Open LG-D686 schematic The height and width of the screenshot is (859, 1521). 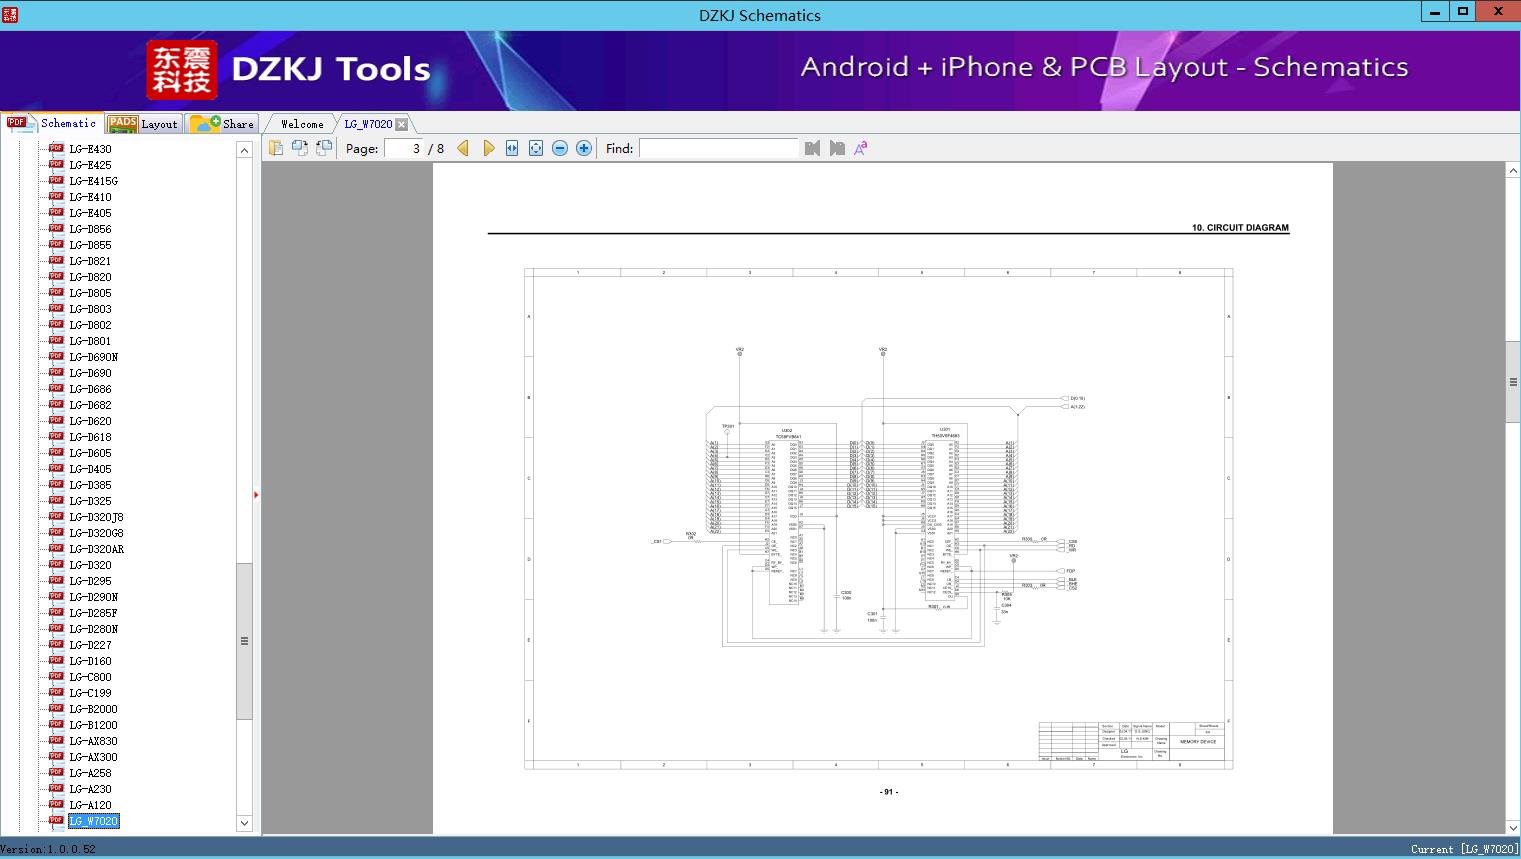90,389
